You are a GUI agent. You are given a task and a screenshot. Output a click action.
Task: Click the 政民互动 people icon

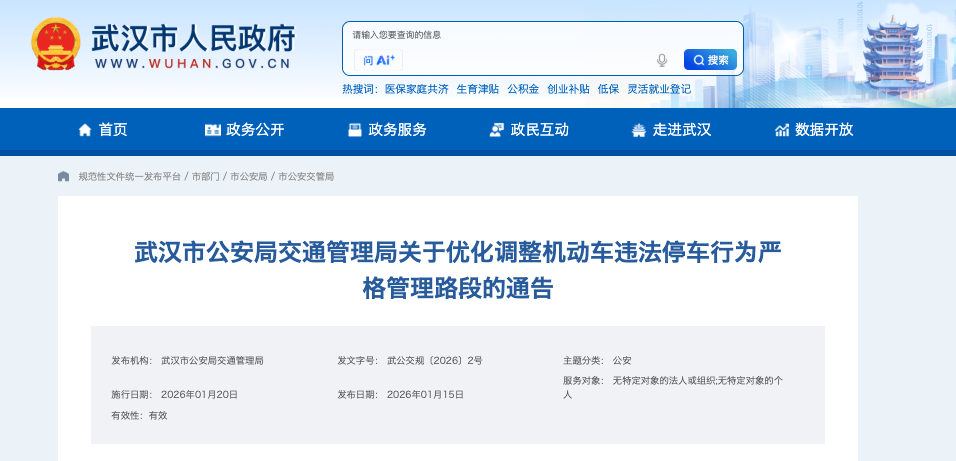point(497,130)
